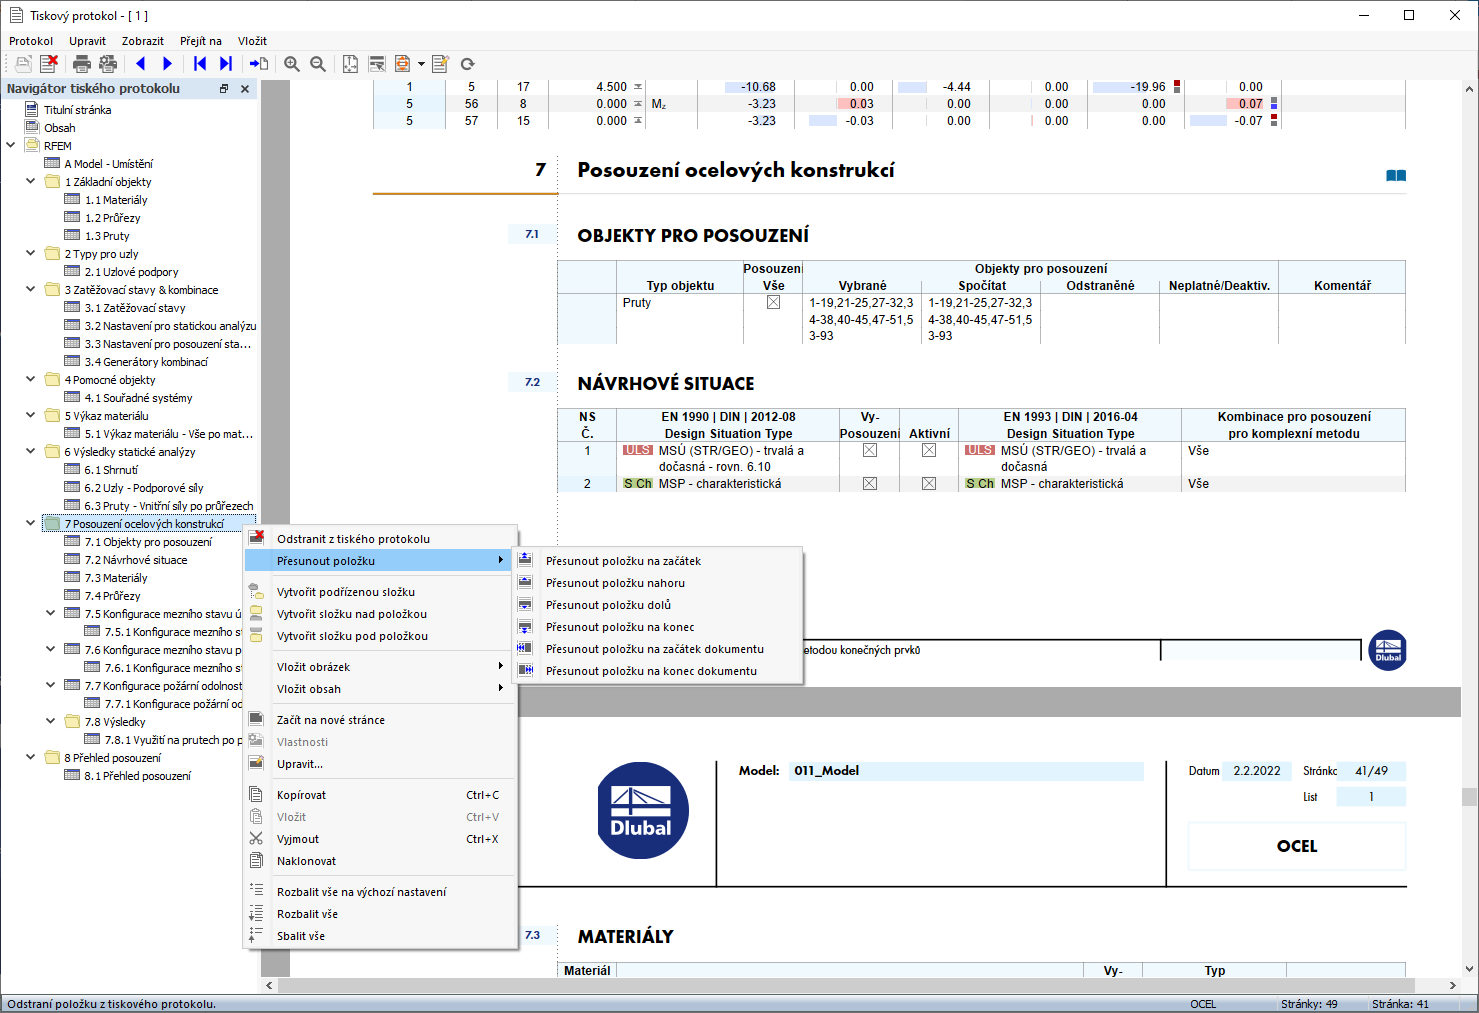The height and width of the screenshot is (1013, 1479).
Task: Open Vložit obrázek submenu
Action: click(381, 667)
